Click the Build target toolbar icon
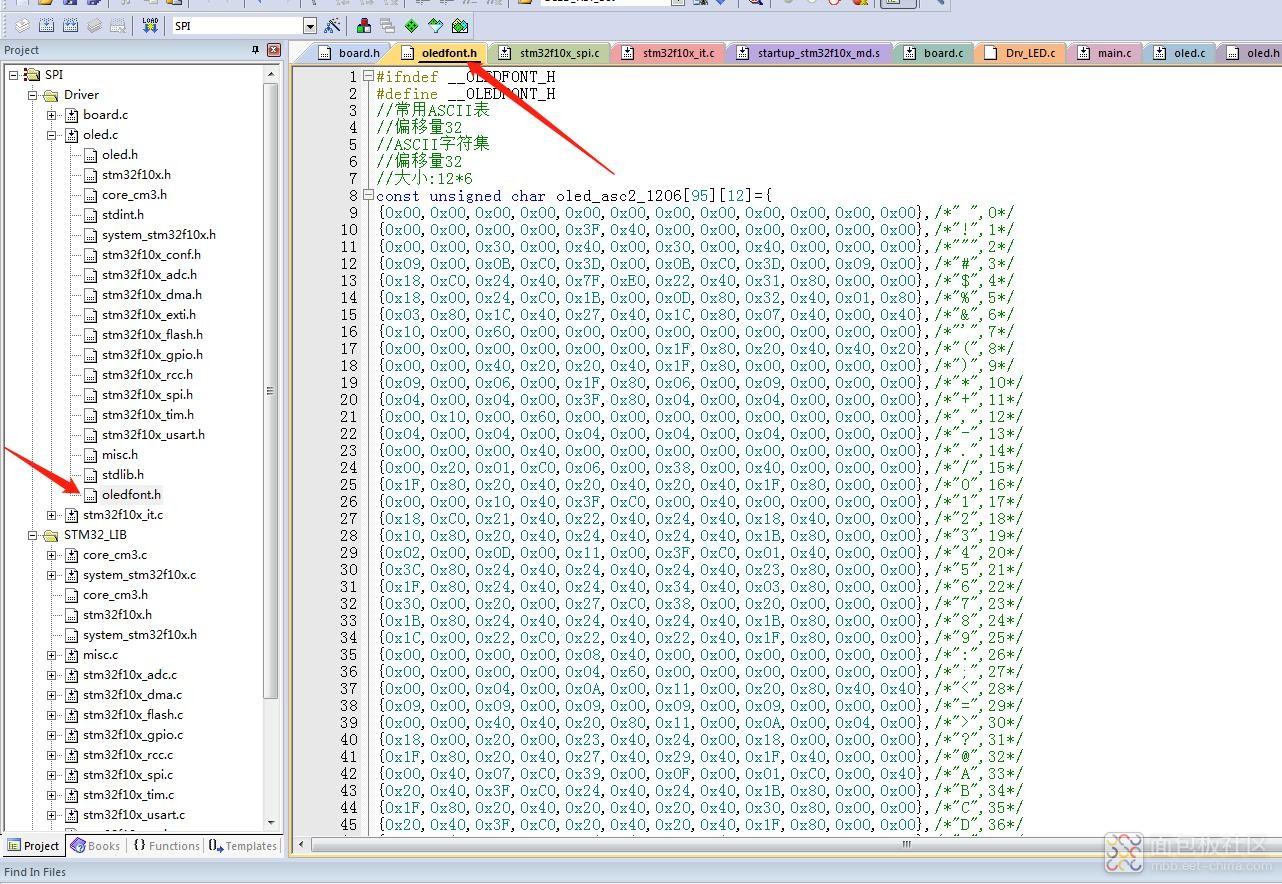Viewport: 1282px width, 884px height. coord(46,25)
